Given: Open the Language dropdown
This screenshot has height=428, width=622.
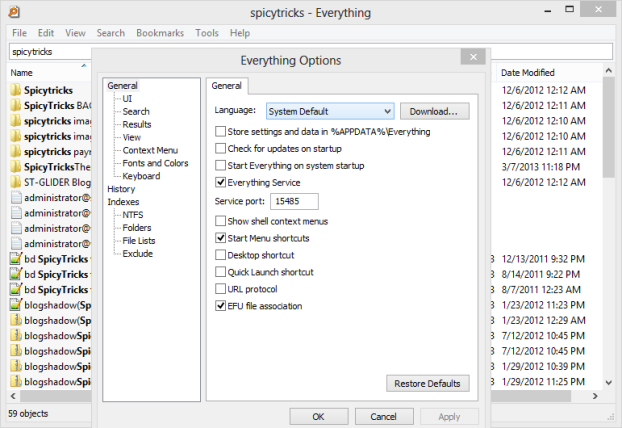Looking at the screenshot, I should coord(330,111).
